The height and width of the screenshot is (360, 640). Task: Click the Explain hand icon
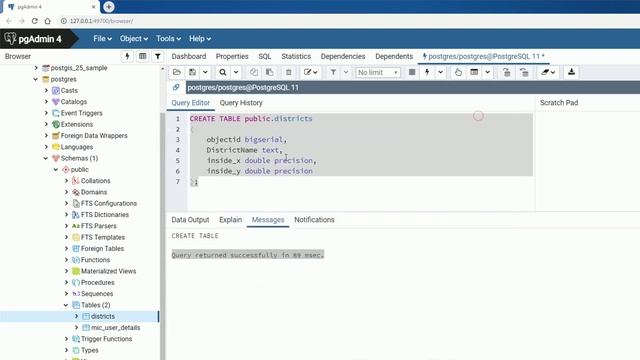coord(458,72)
